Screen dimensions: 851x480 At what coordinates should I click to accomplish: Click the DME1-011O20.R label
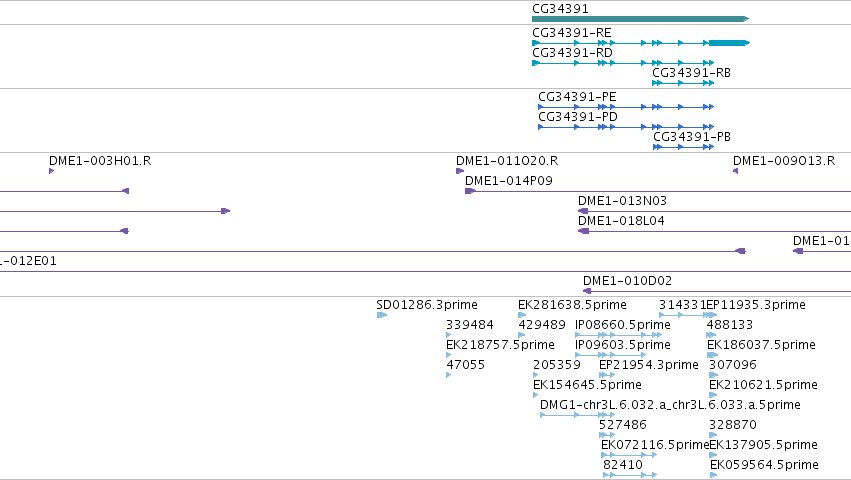click(x=507, y=161)
